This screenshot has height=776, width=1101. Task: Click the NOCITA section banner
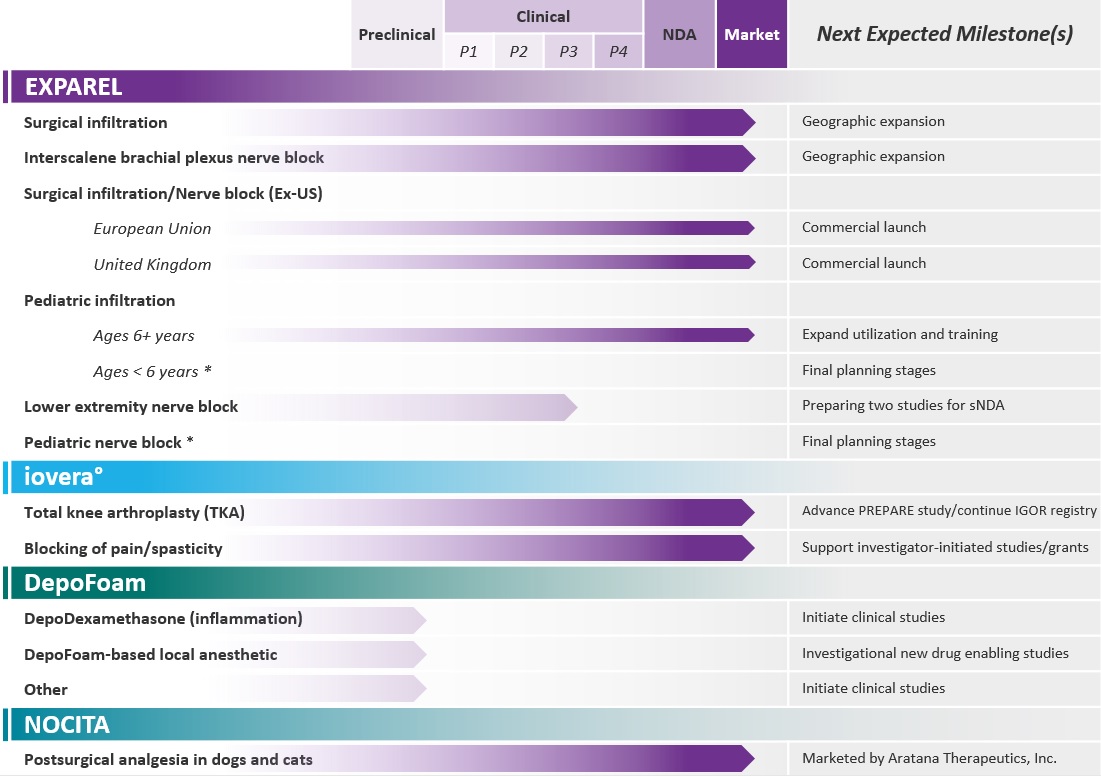click(x=67, y=724)
